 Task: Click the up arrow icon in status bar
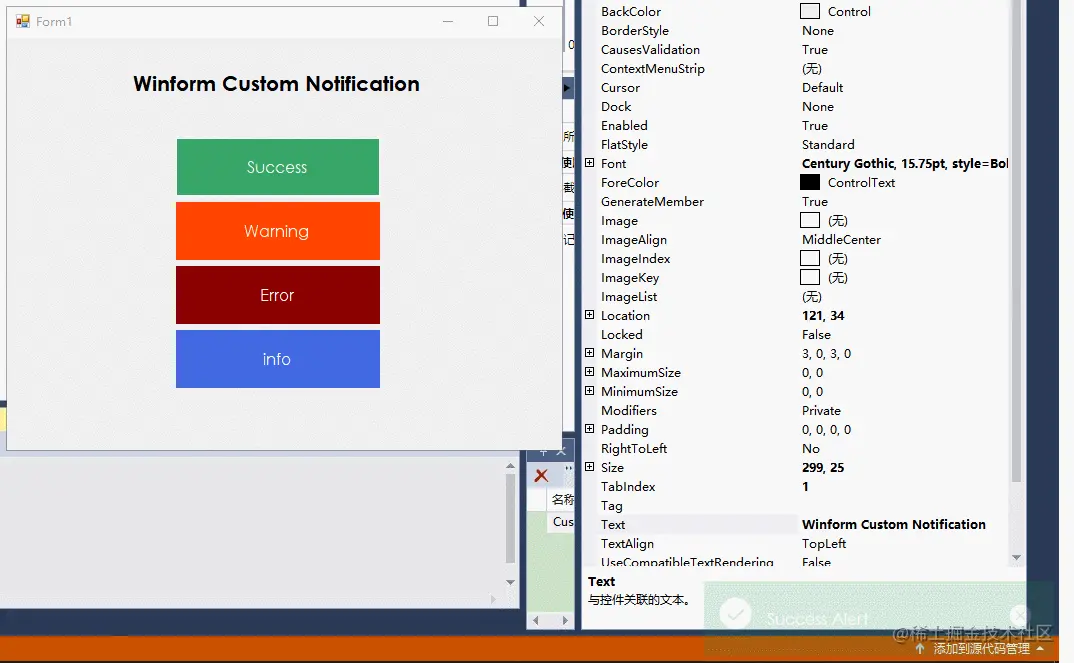(x=920, y=649)
